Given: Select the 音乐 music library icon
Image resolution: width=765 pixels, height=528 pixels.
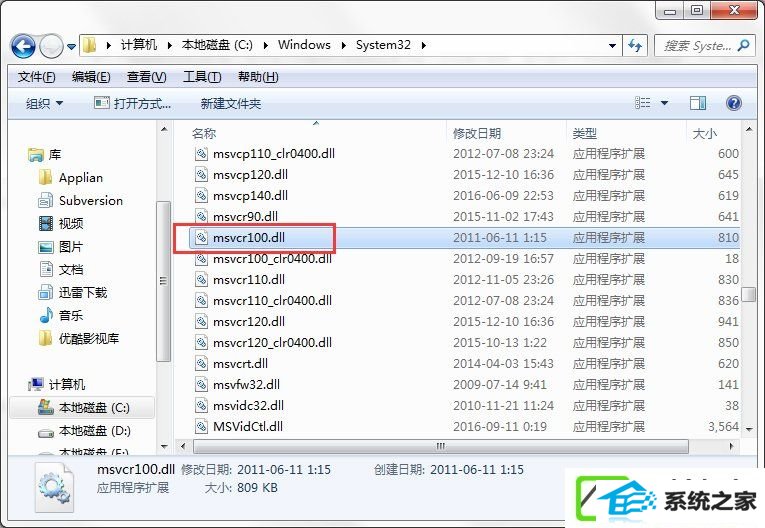Looking at the screenshot, I should coord(46,315).
